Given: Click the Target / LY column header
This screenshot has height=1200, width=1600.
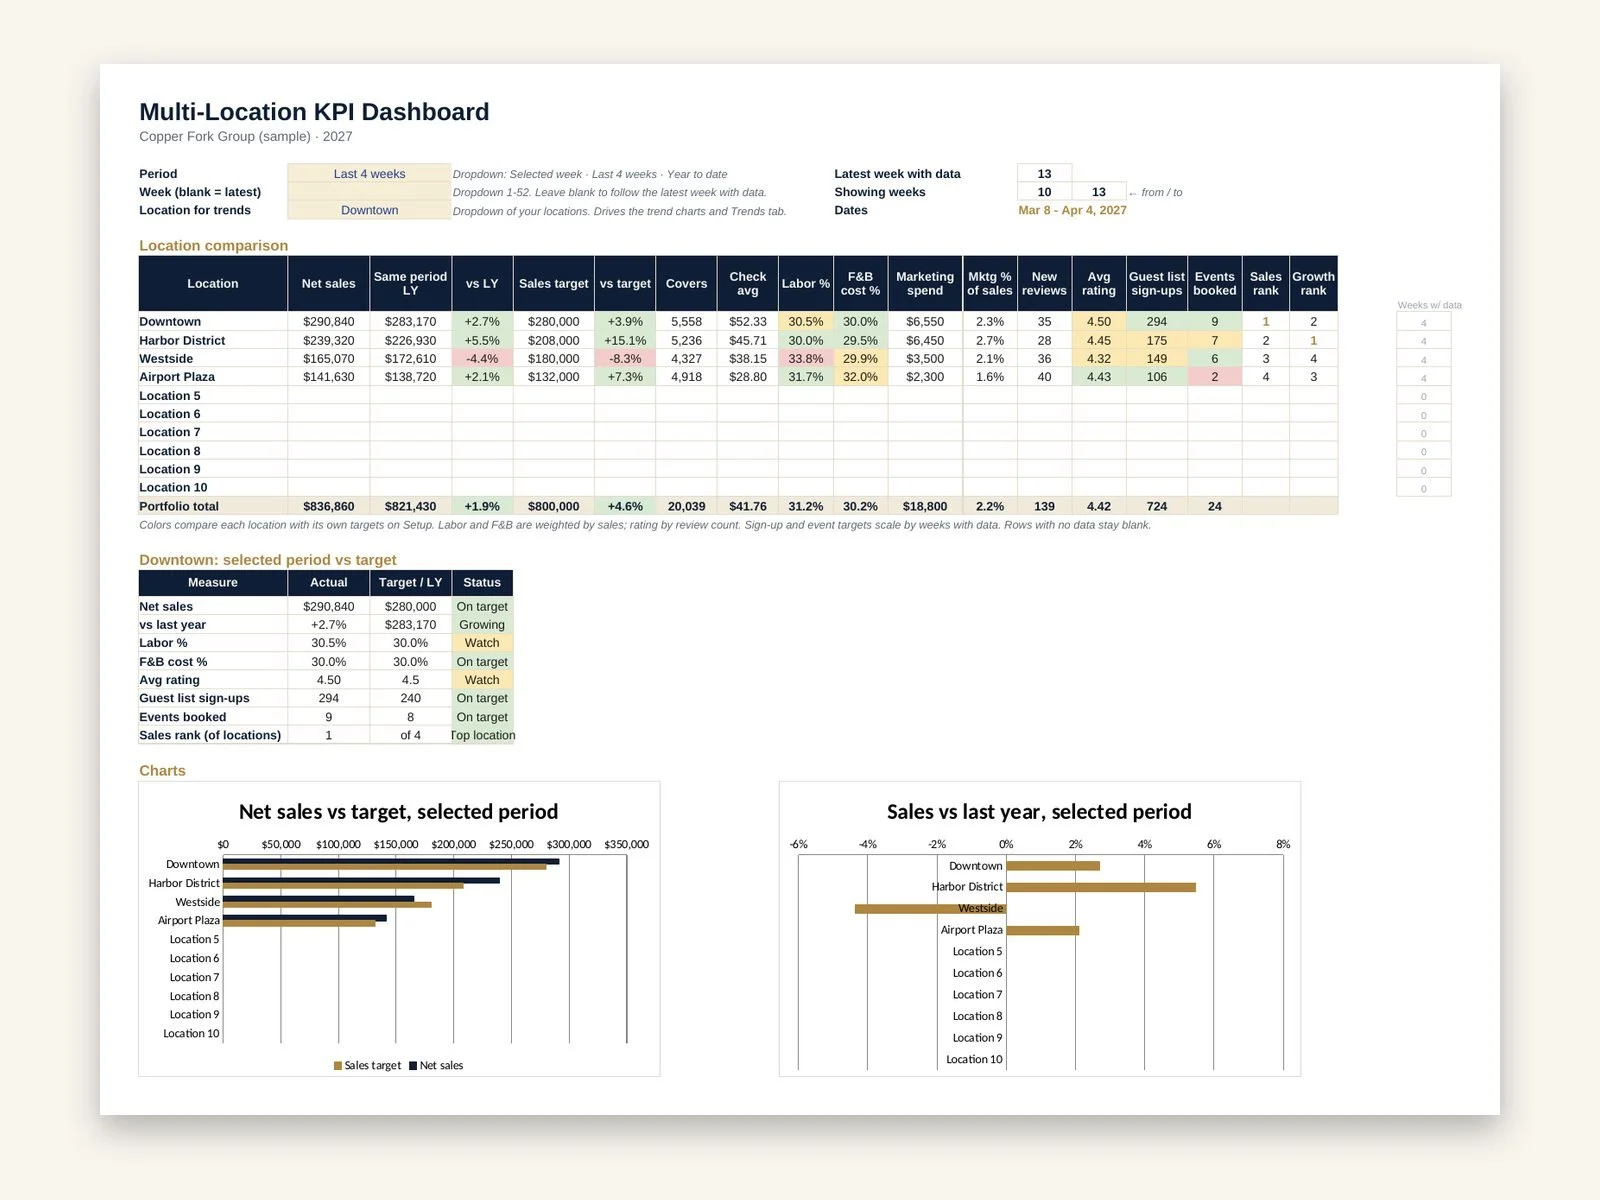Looking at the screenshot, I should coord(410,583).
